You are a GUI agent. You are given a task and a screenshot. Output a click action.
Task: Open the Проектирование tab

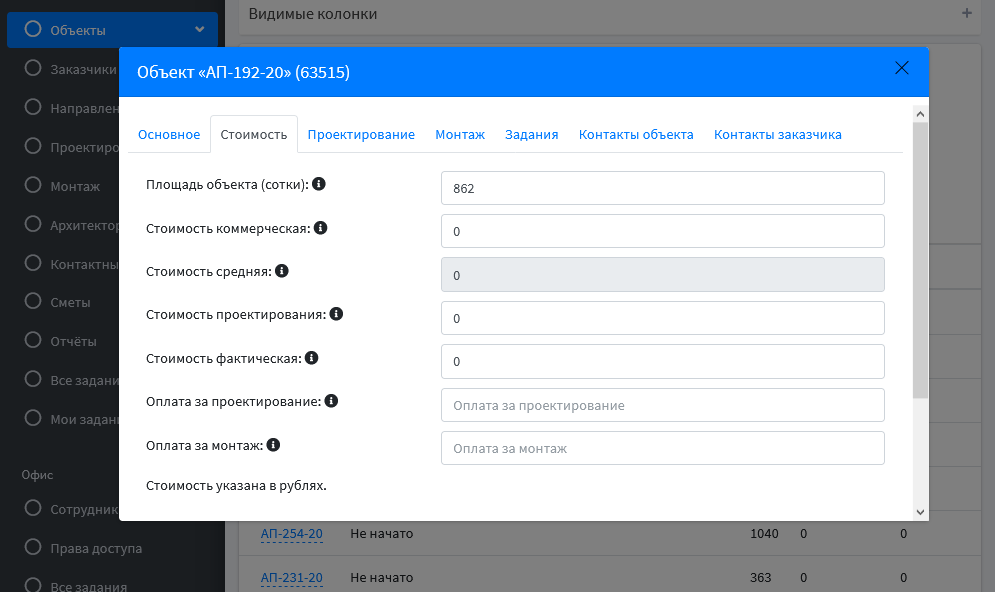[x=361, y=135]
